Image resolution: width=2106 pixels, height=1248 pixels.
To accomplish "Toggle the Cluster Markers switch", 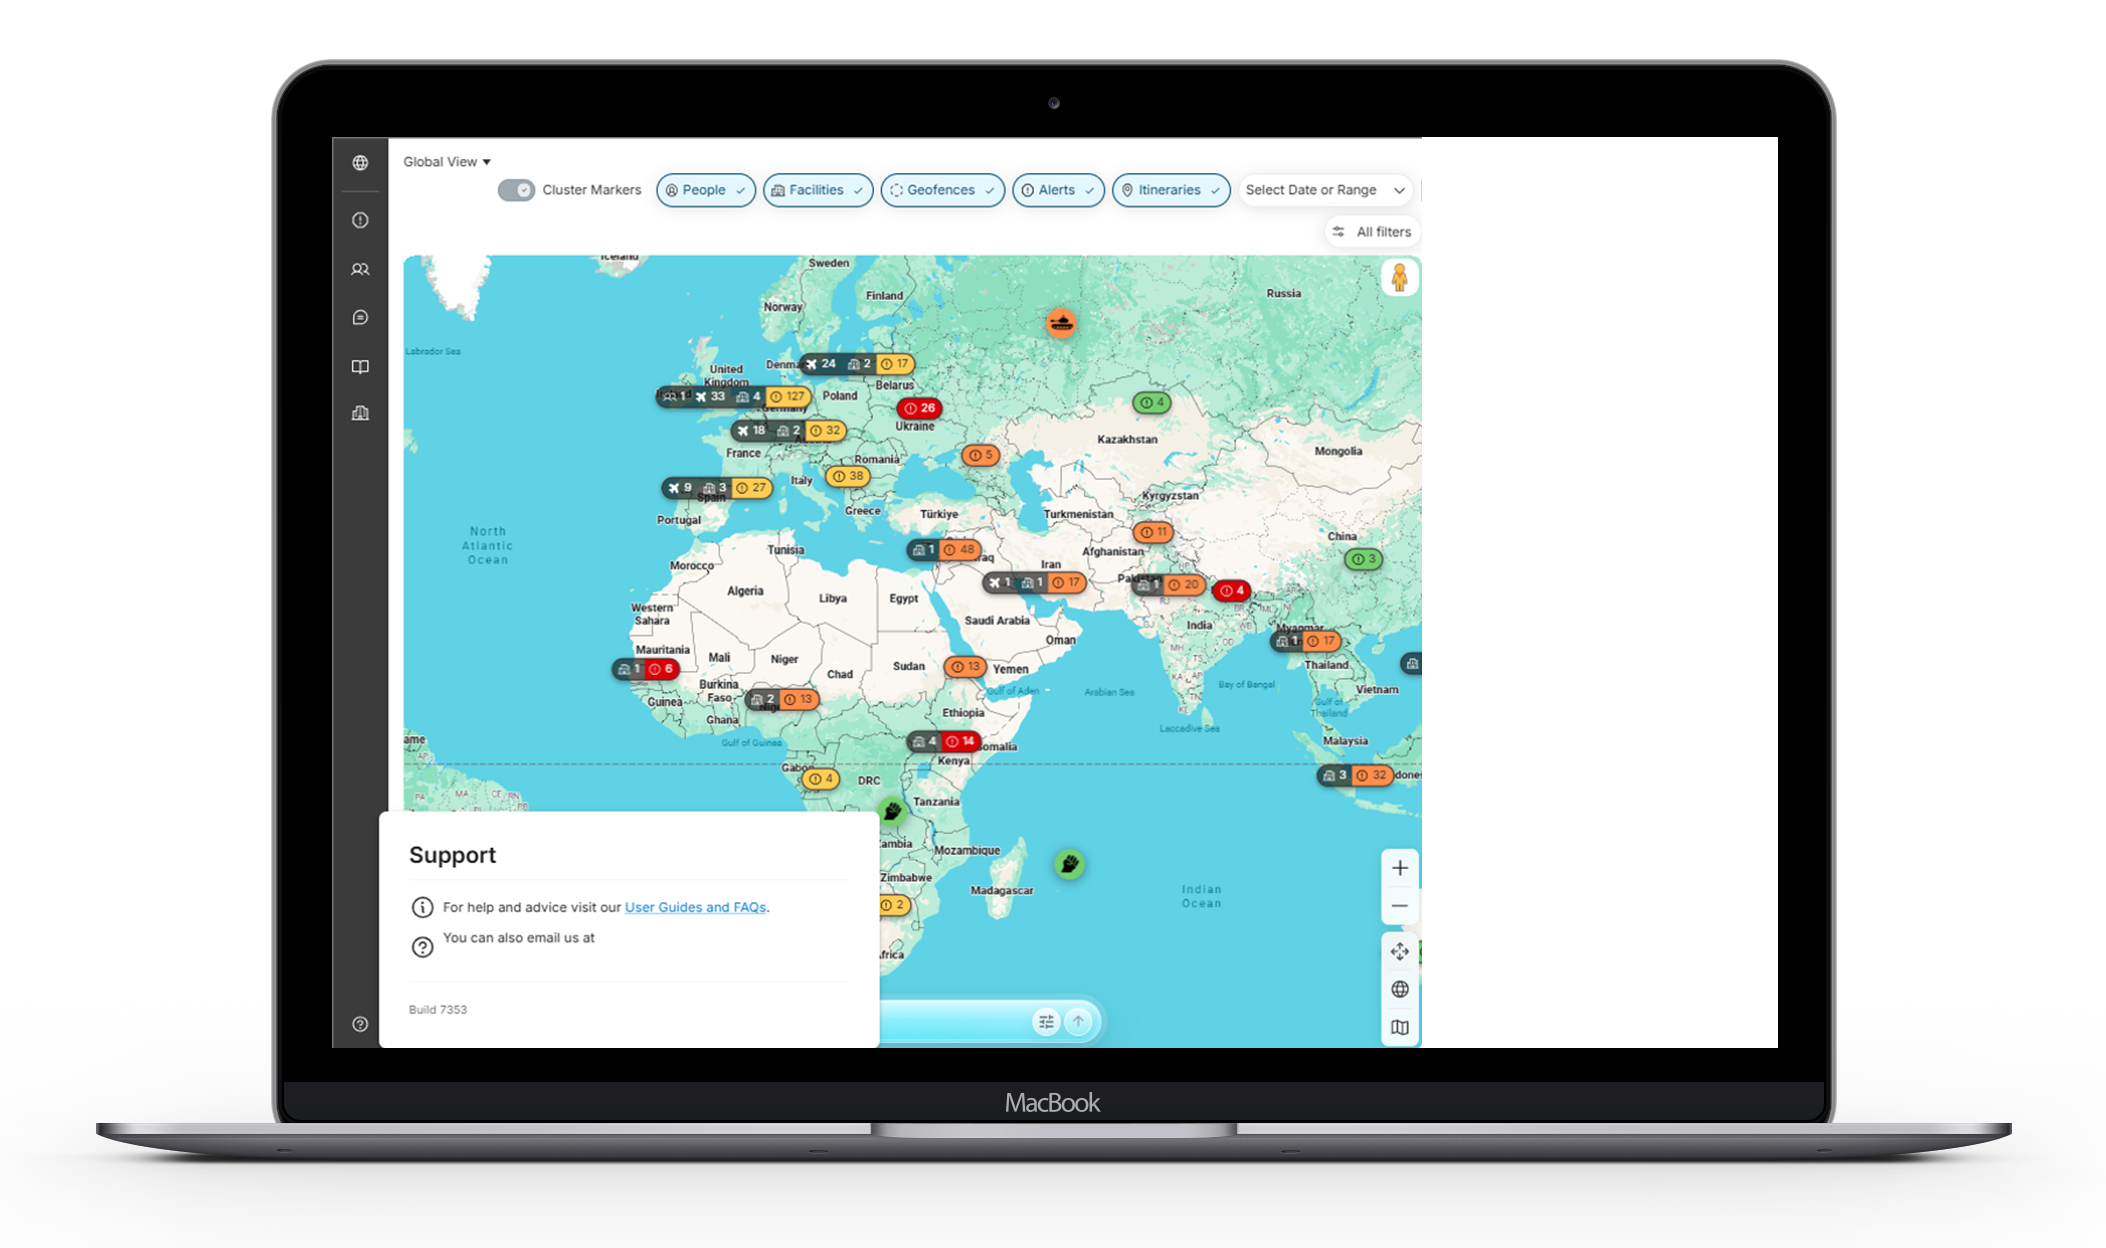I will (x=516, y=190).
